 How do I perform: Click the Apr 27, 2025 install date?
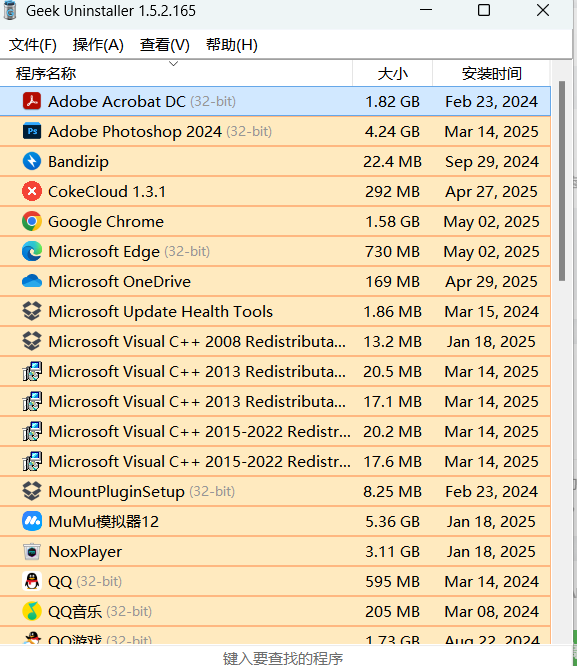click(492, 192)
